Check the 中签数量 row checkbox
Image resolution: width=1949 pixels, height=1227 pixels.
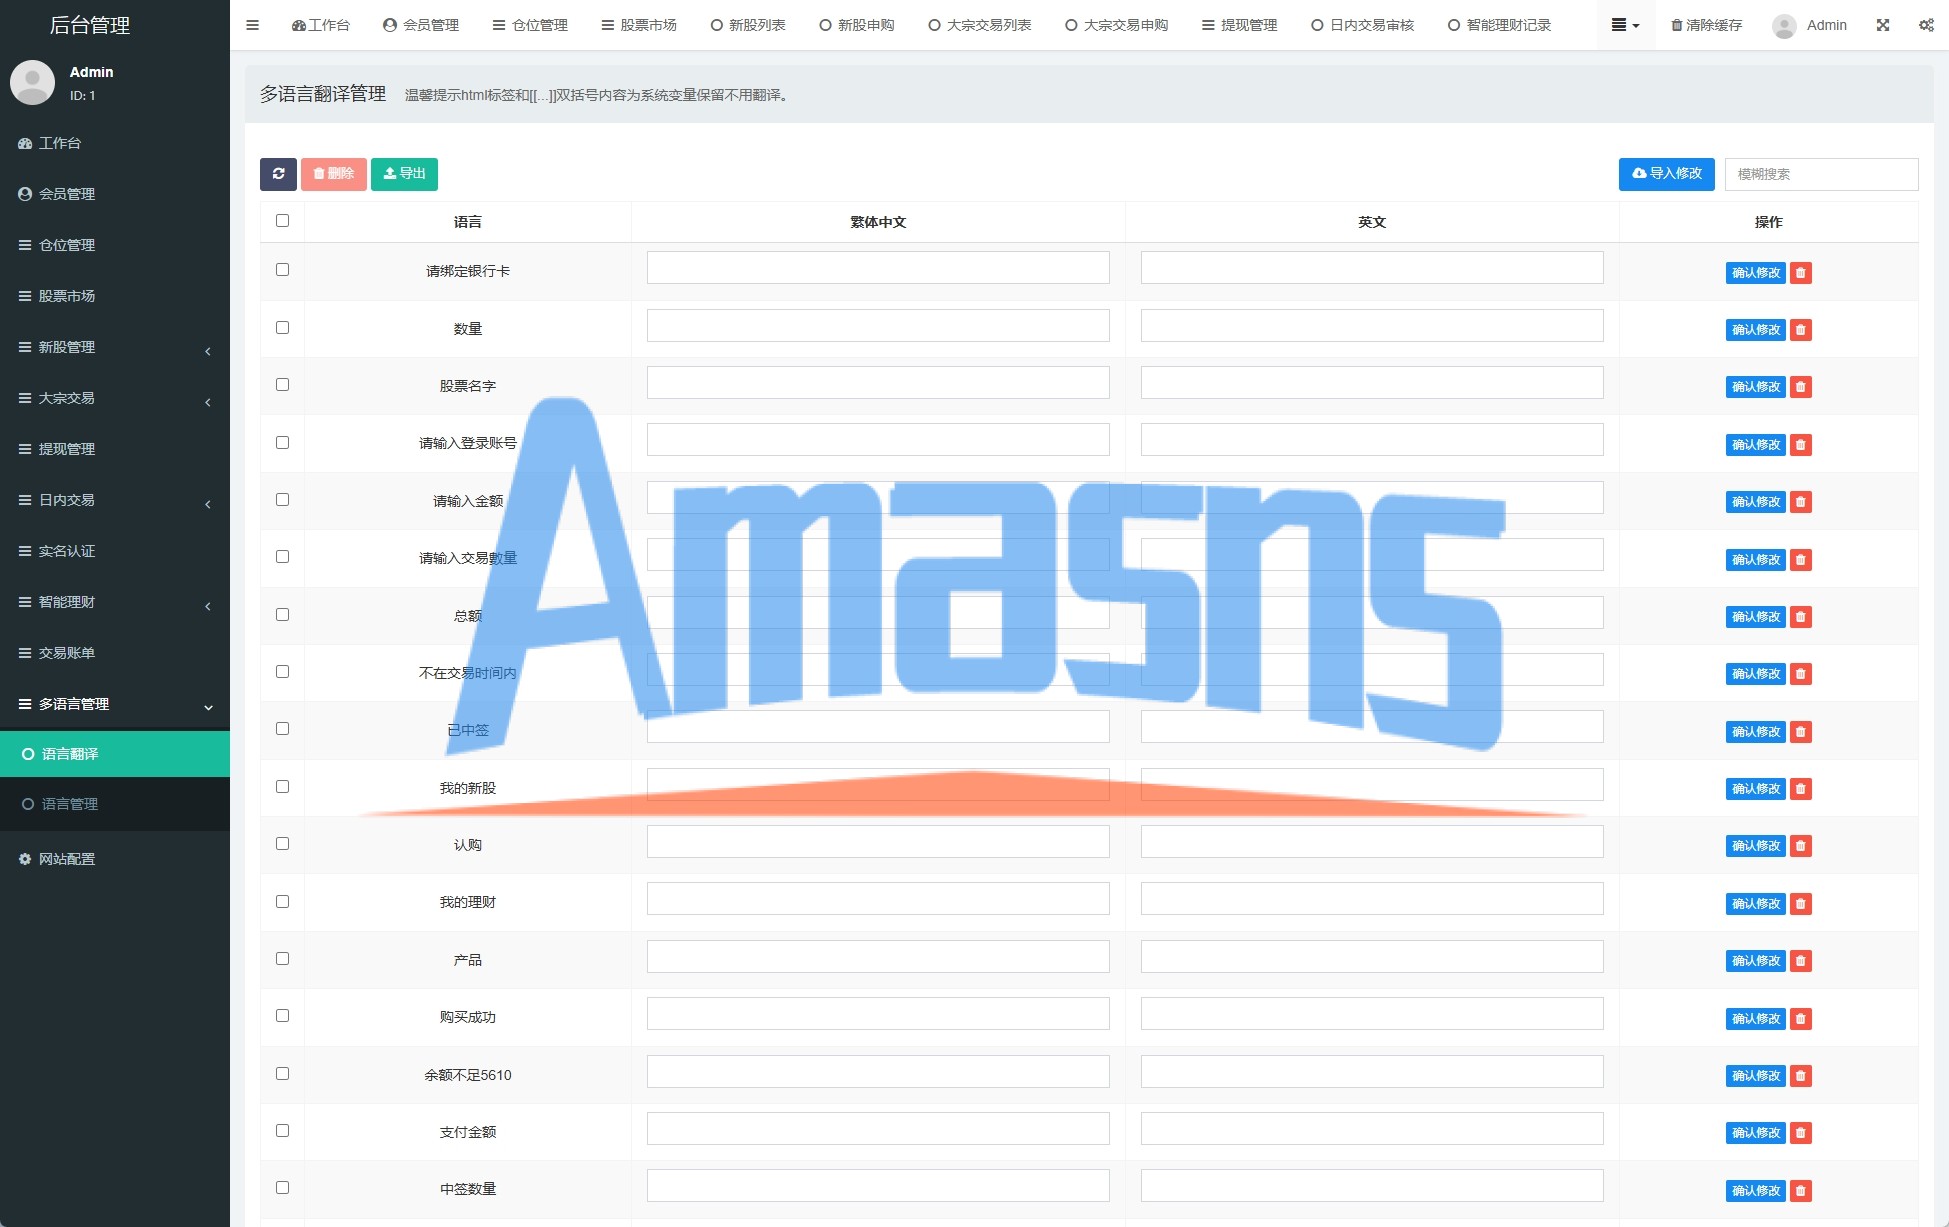(x=283, y=1188)
